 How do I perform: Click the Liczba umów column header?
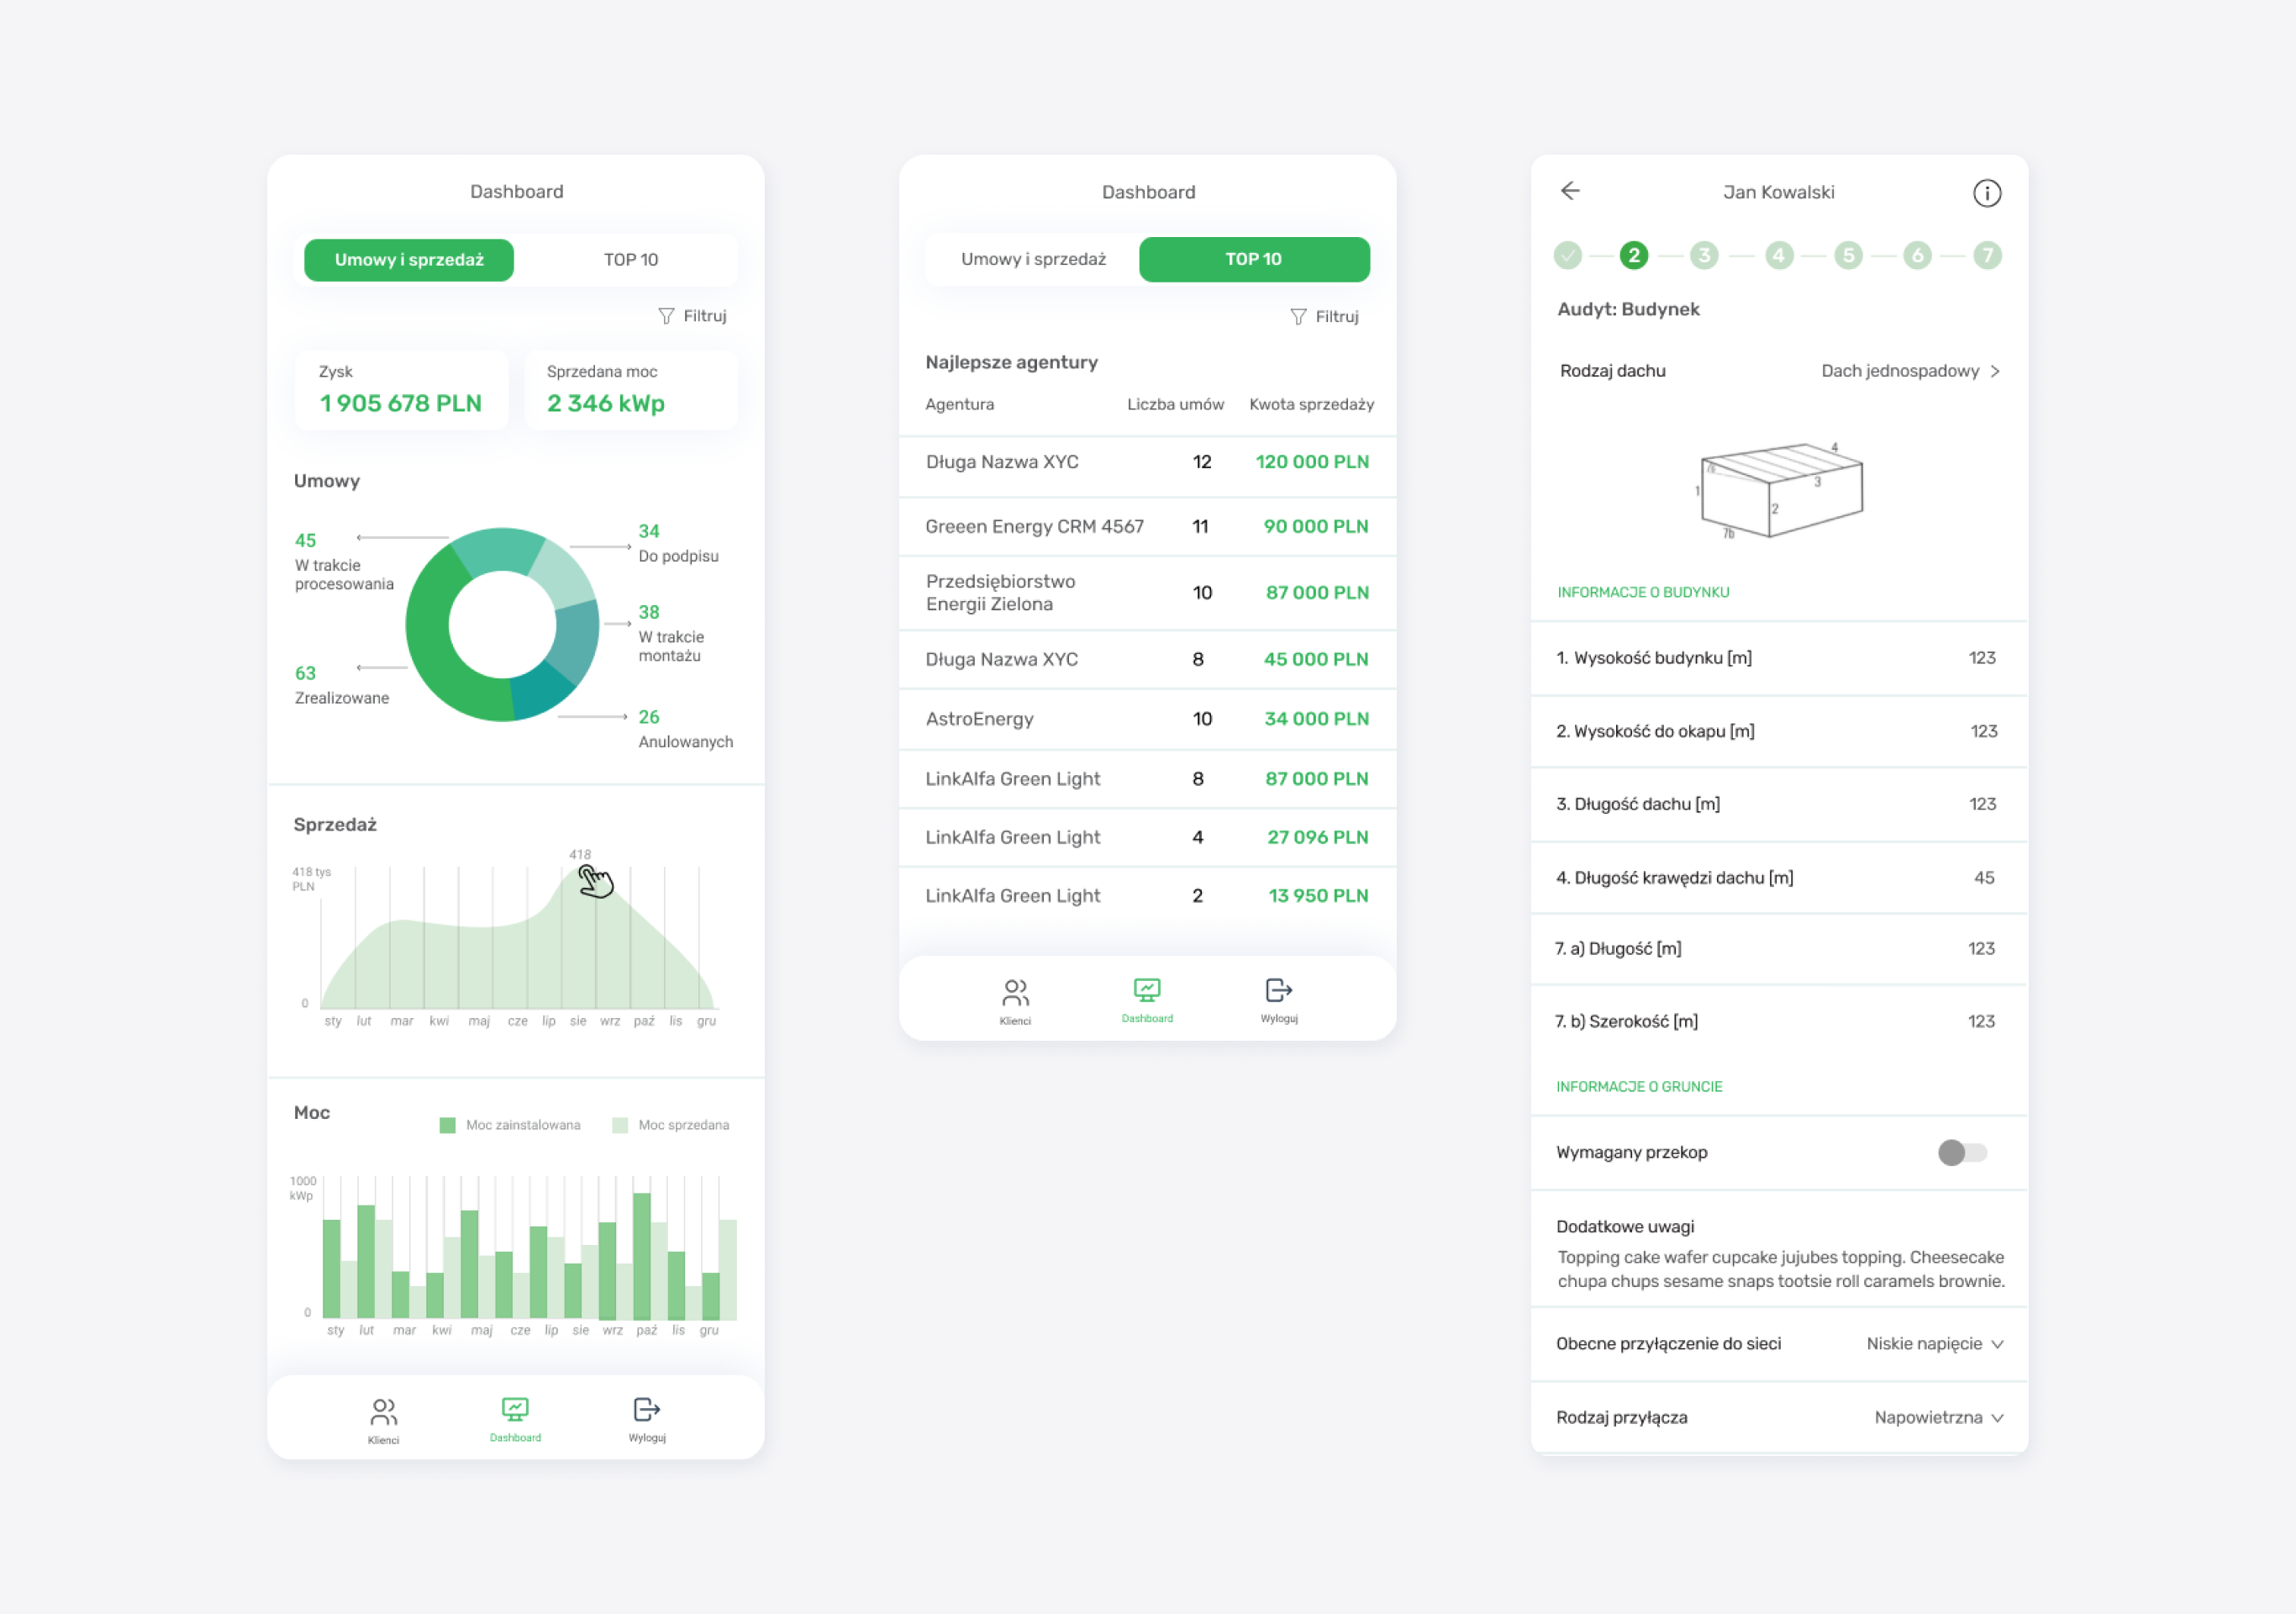pos(1175,405)
